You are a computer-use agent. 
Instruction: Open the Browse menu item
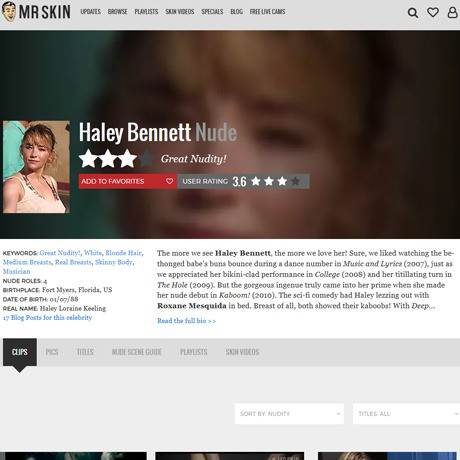point(117,12)
